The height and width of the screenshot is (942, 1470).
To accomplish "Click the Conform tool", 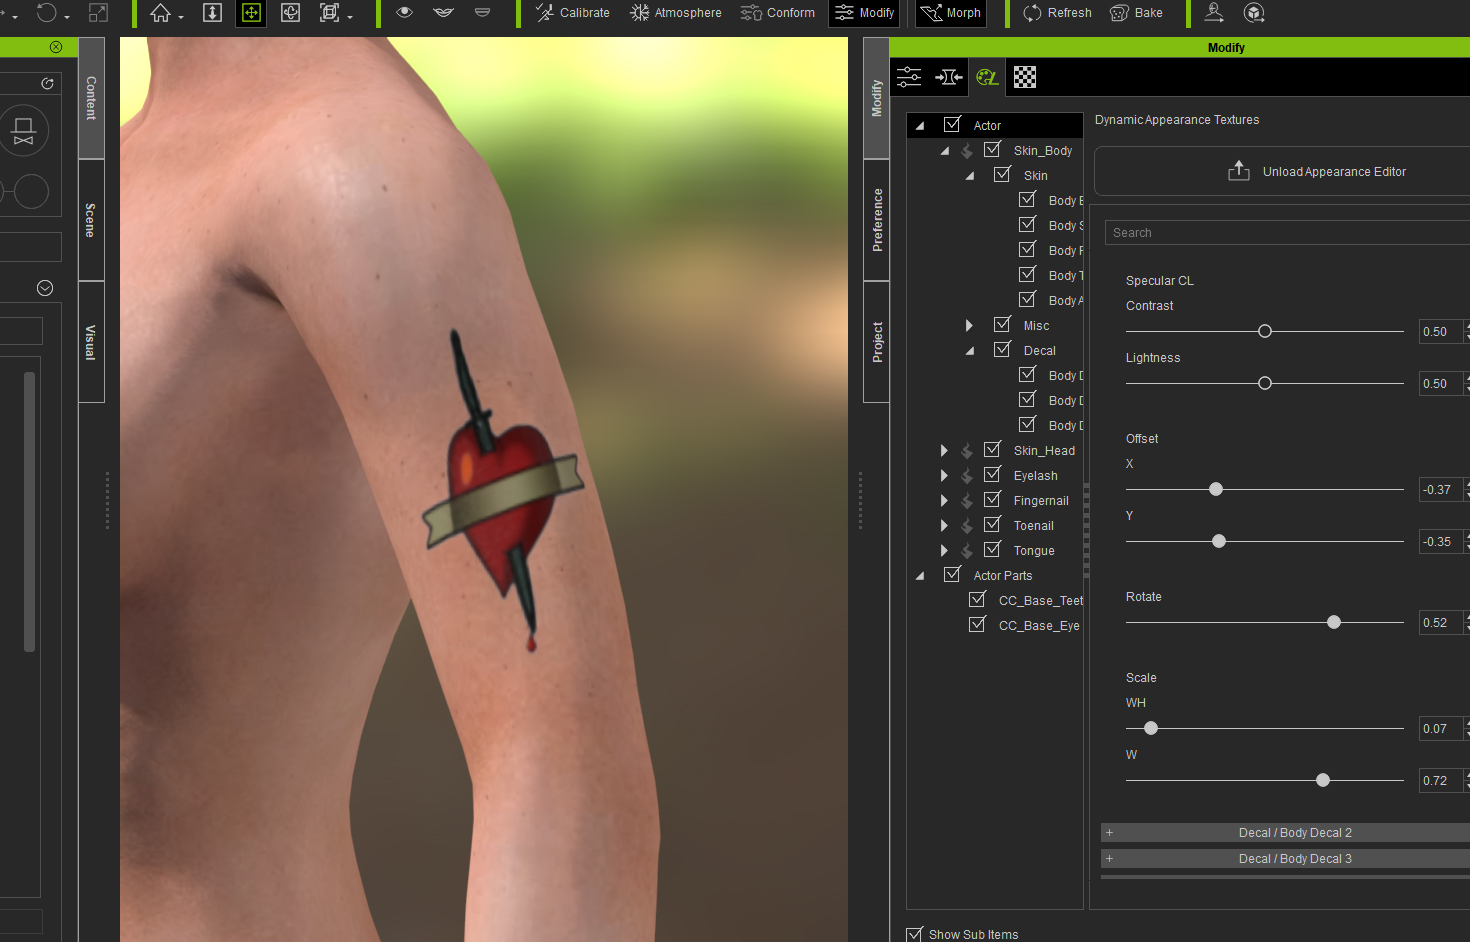I will [x=778, y=13].
